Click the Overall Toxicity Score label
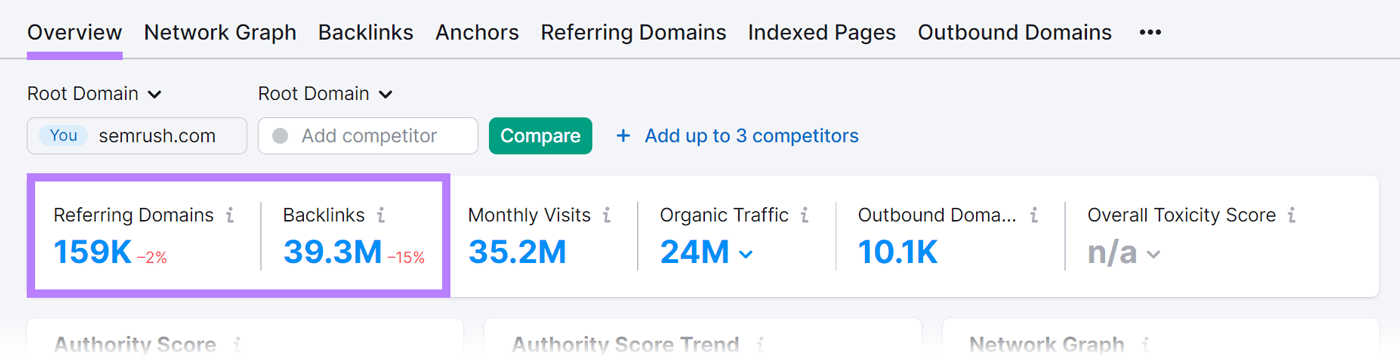 pyautogui.click(x=1182, y=215)
